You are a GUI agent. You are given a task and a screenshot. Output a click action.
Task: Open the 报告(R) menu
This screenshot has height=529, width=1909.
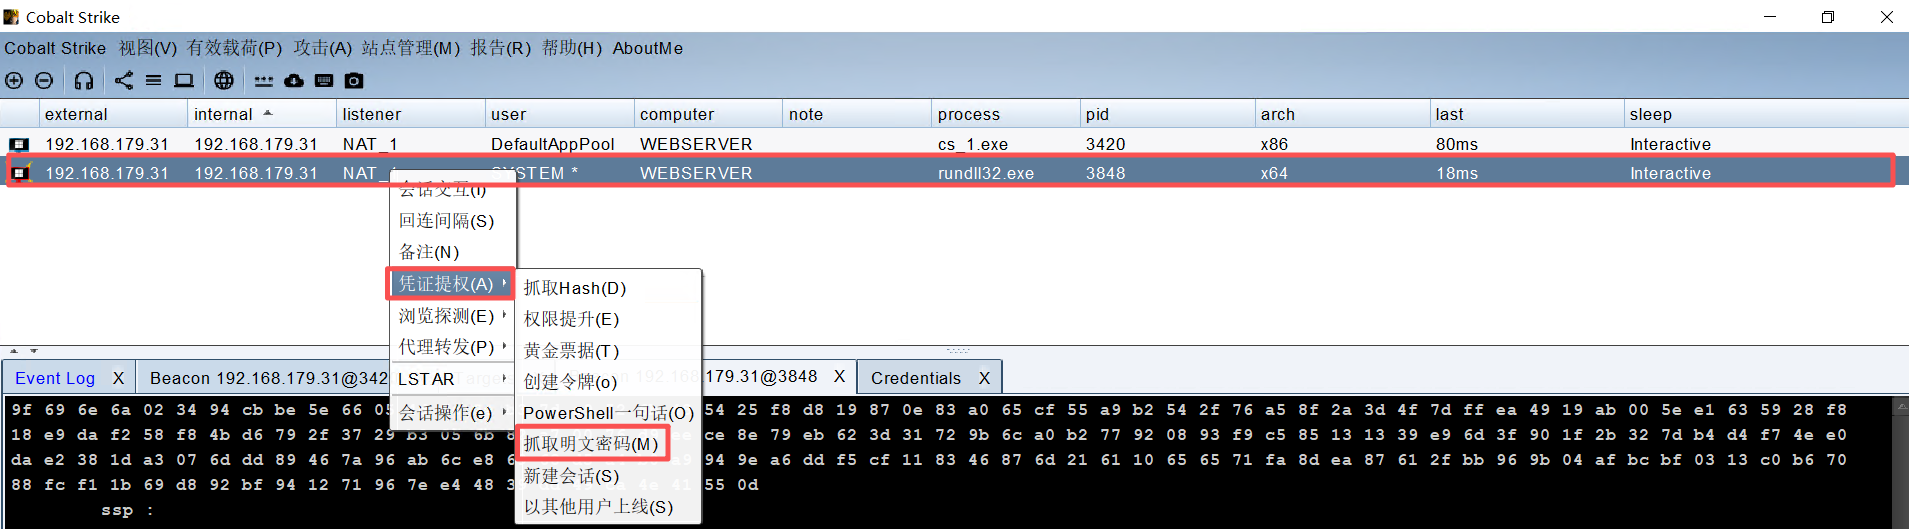point(500,48)
